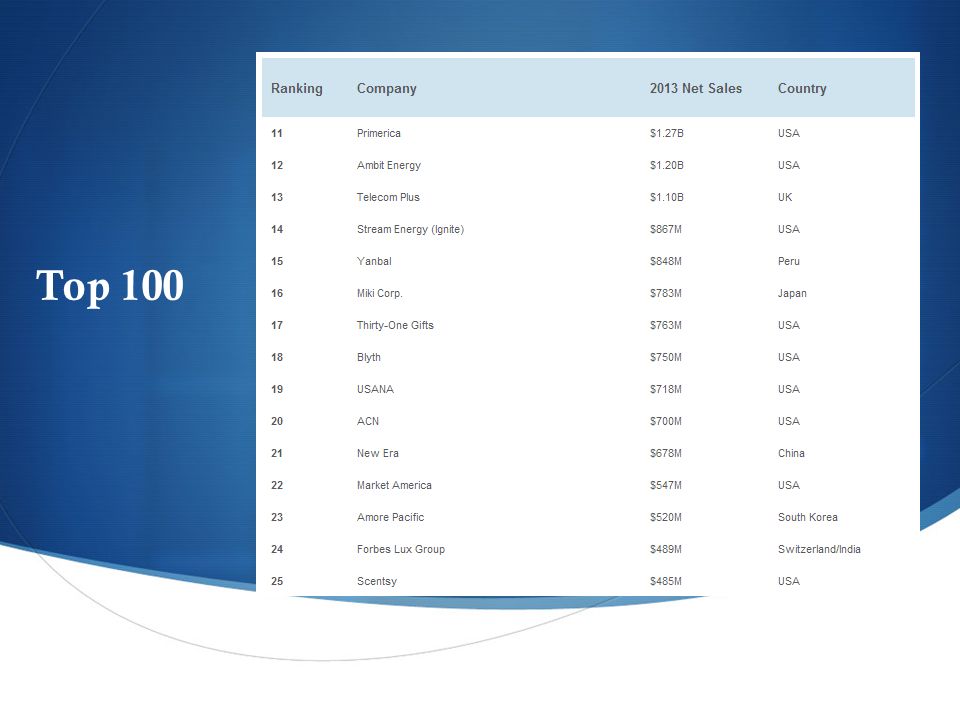Click ranking number 19
This screenshot has height=720, width=960.
(277, 389)
